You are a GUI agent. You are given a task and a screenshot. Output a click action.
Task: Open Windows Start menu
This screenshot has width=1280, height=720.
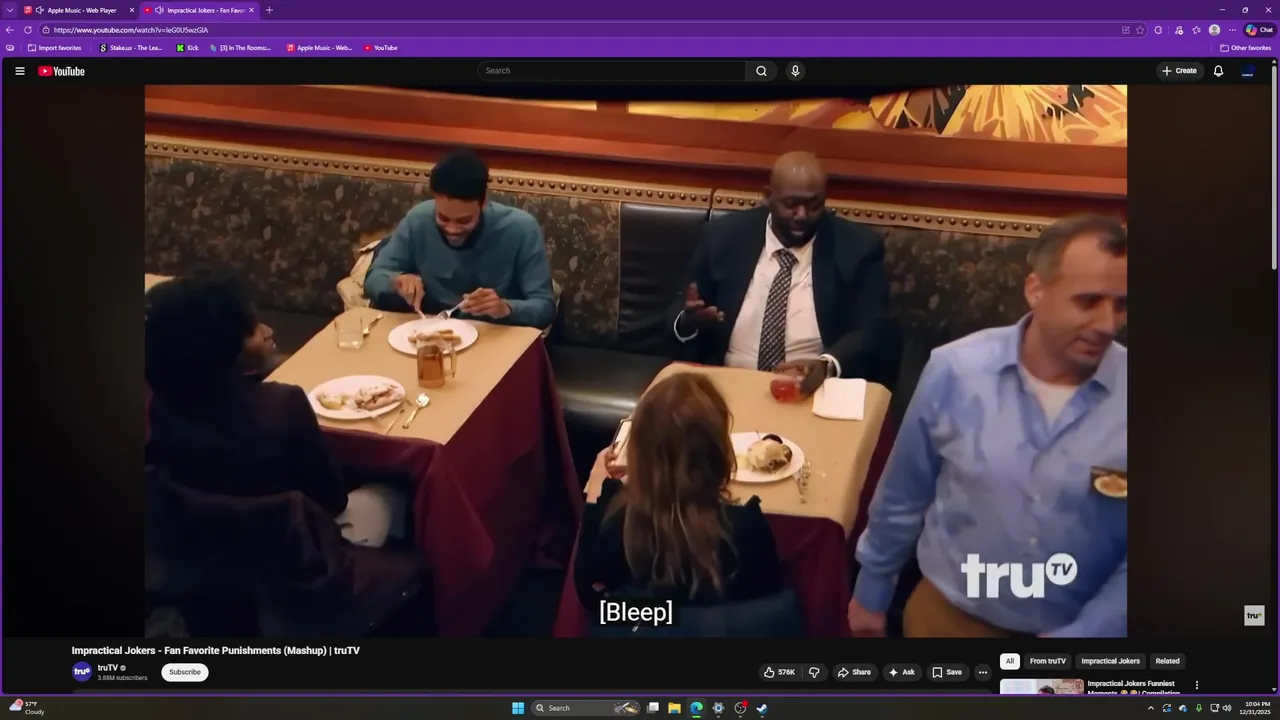pyautogui.click(x=518, y=708)
